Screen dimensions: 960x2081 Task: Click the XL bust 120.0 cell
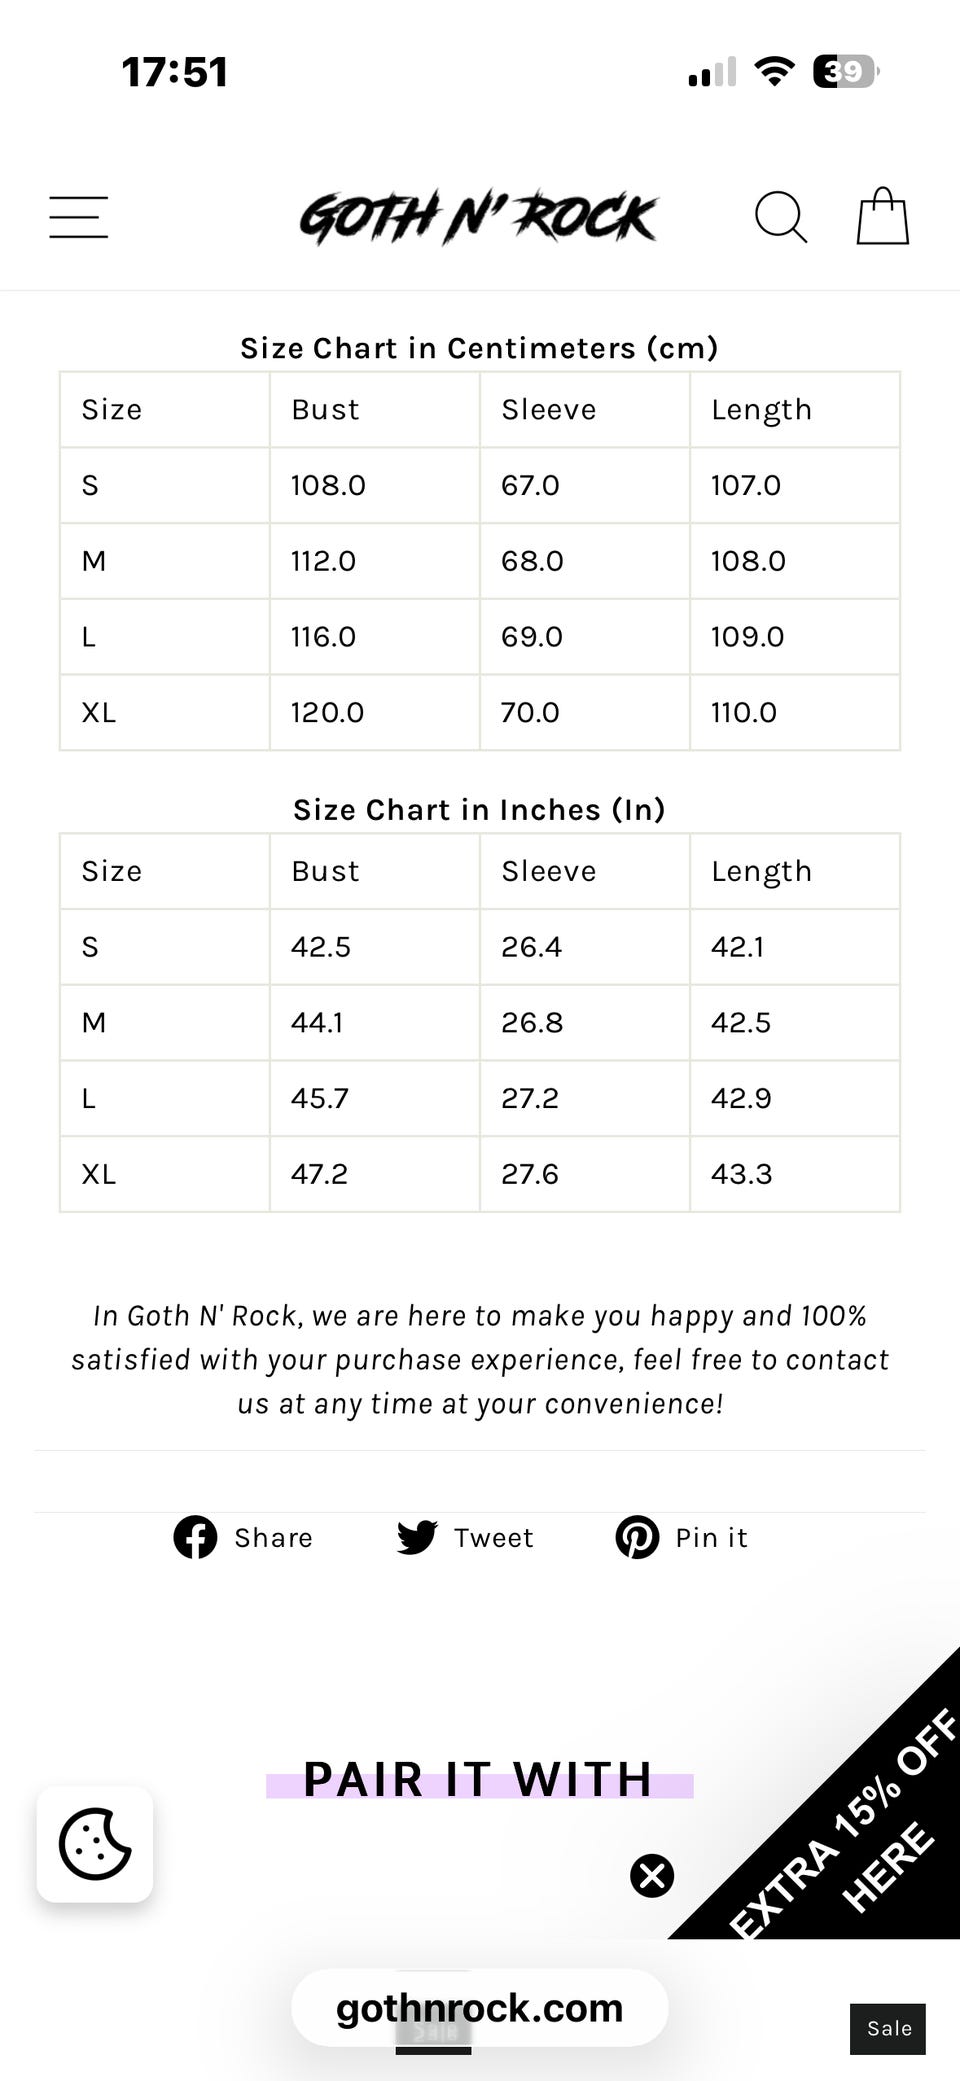(328, 712)
